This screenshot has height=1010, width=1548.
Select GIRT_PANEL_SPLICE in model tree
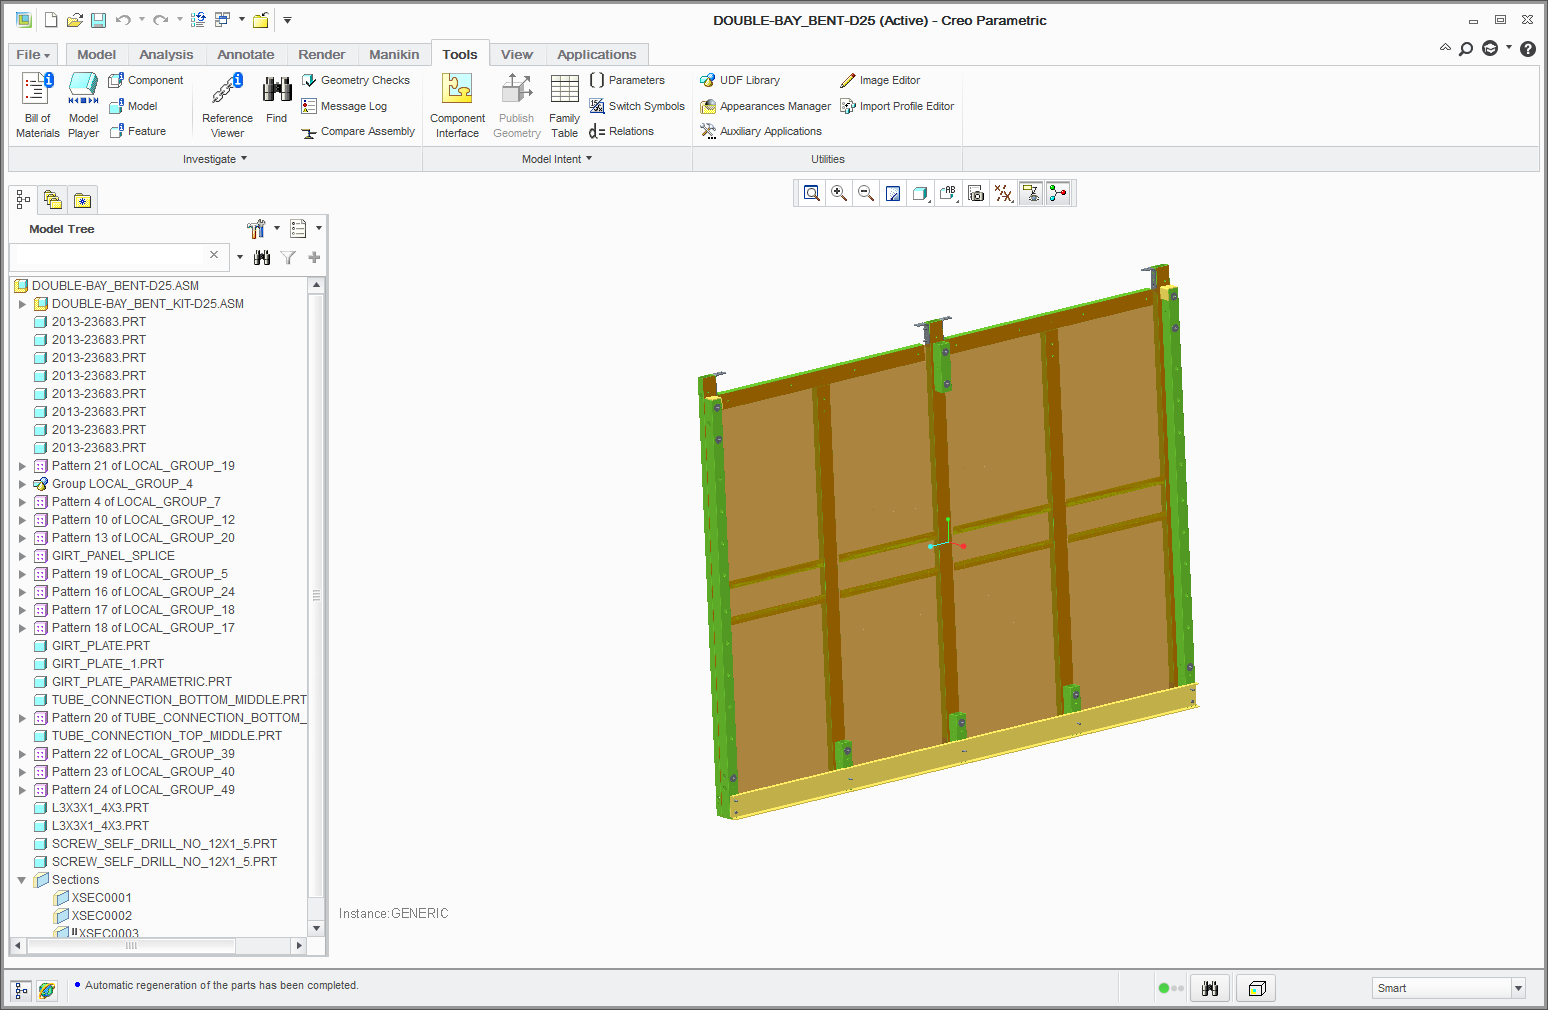113,556
